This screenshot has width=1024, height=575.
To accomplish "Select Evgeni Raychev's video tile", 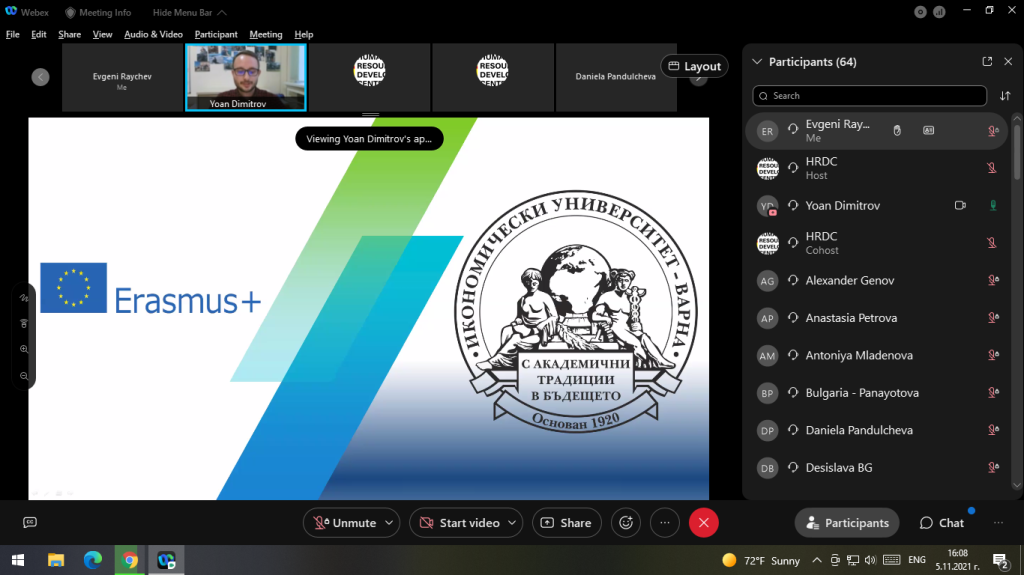I will click(x=122, y=77).
